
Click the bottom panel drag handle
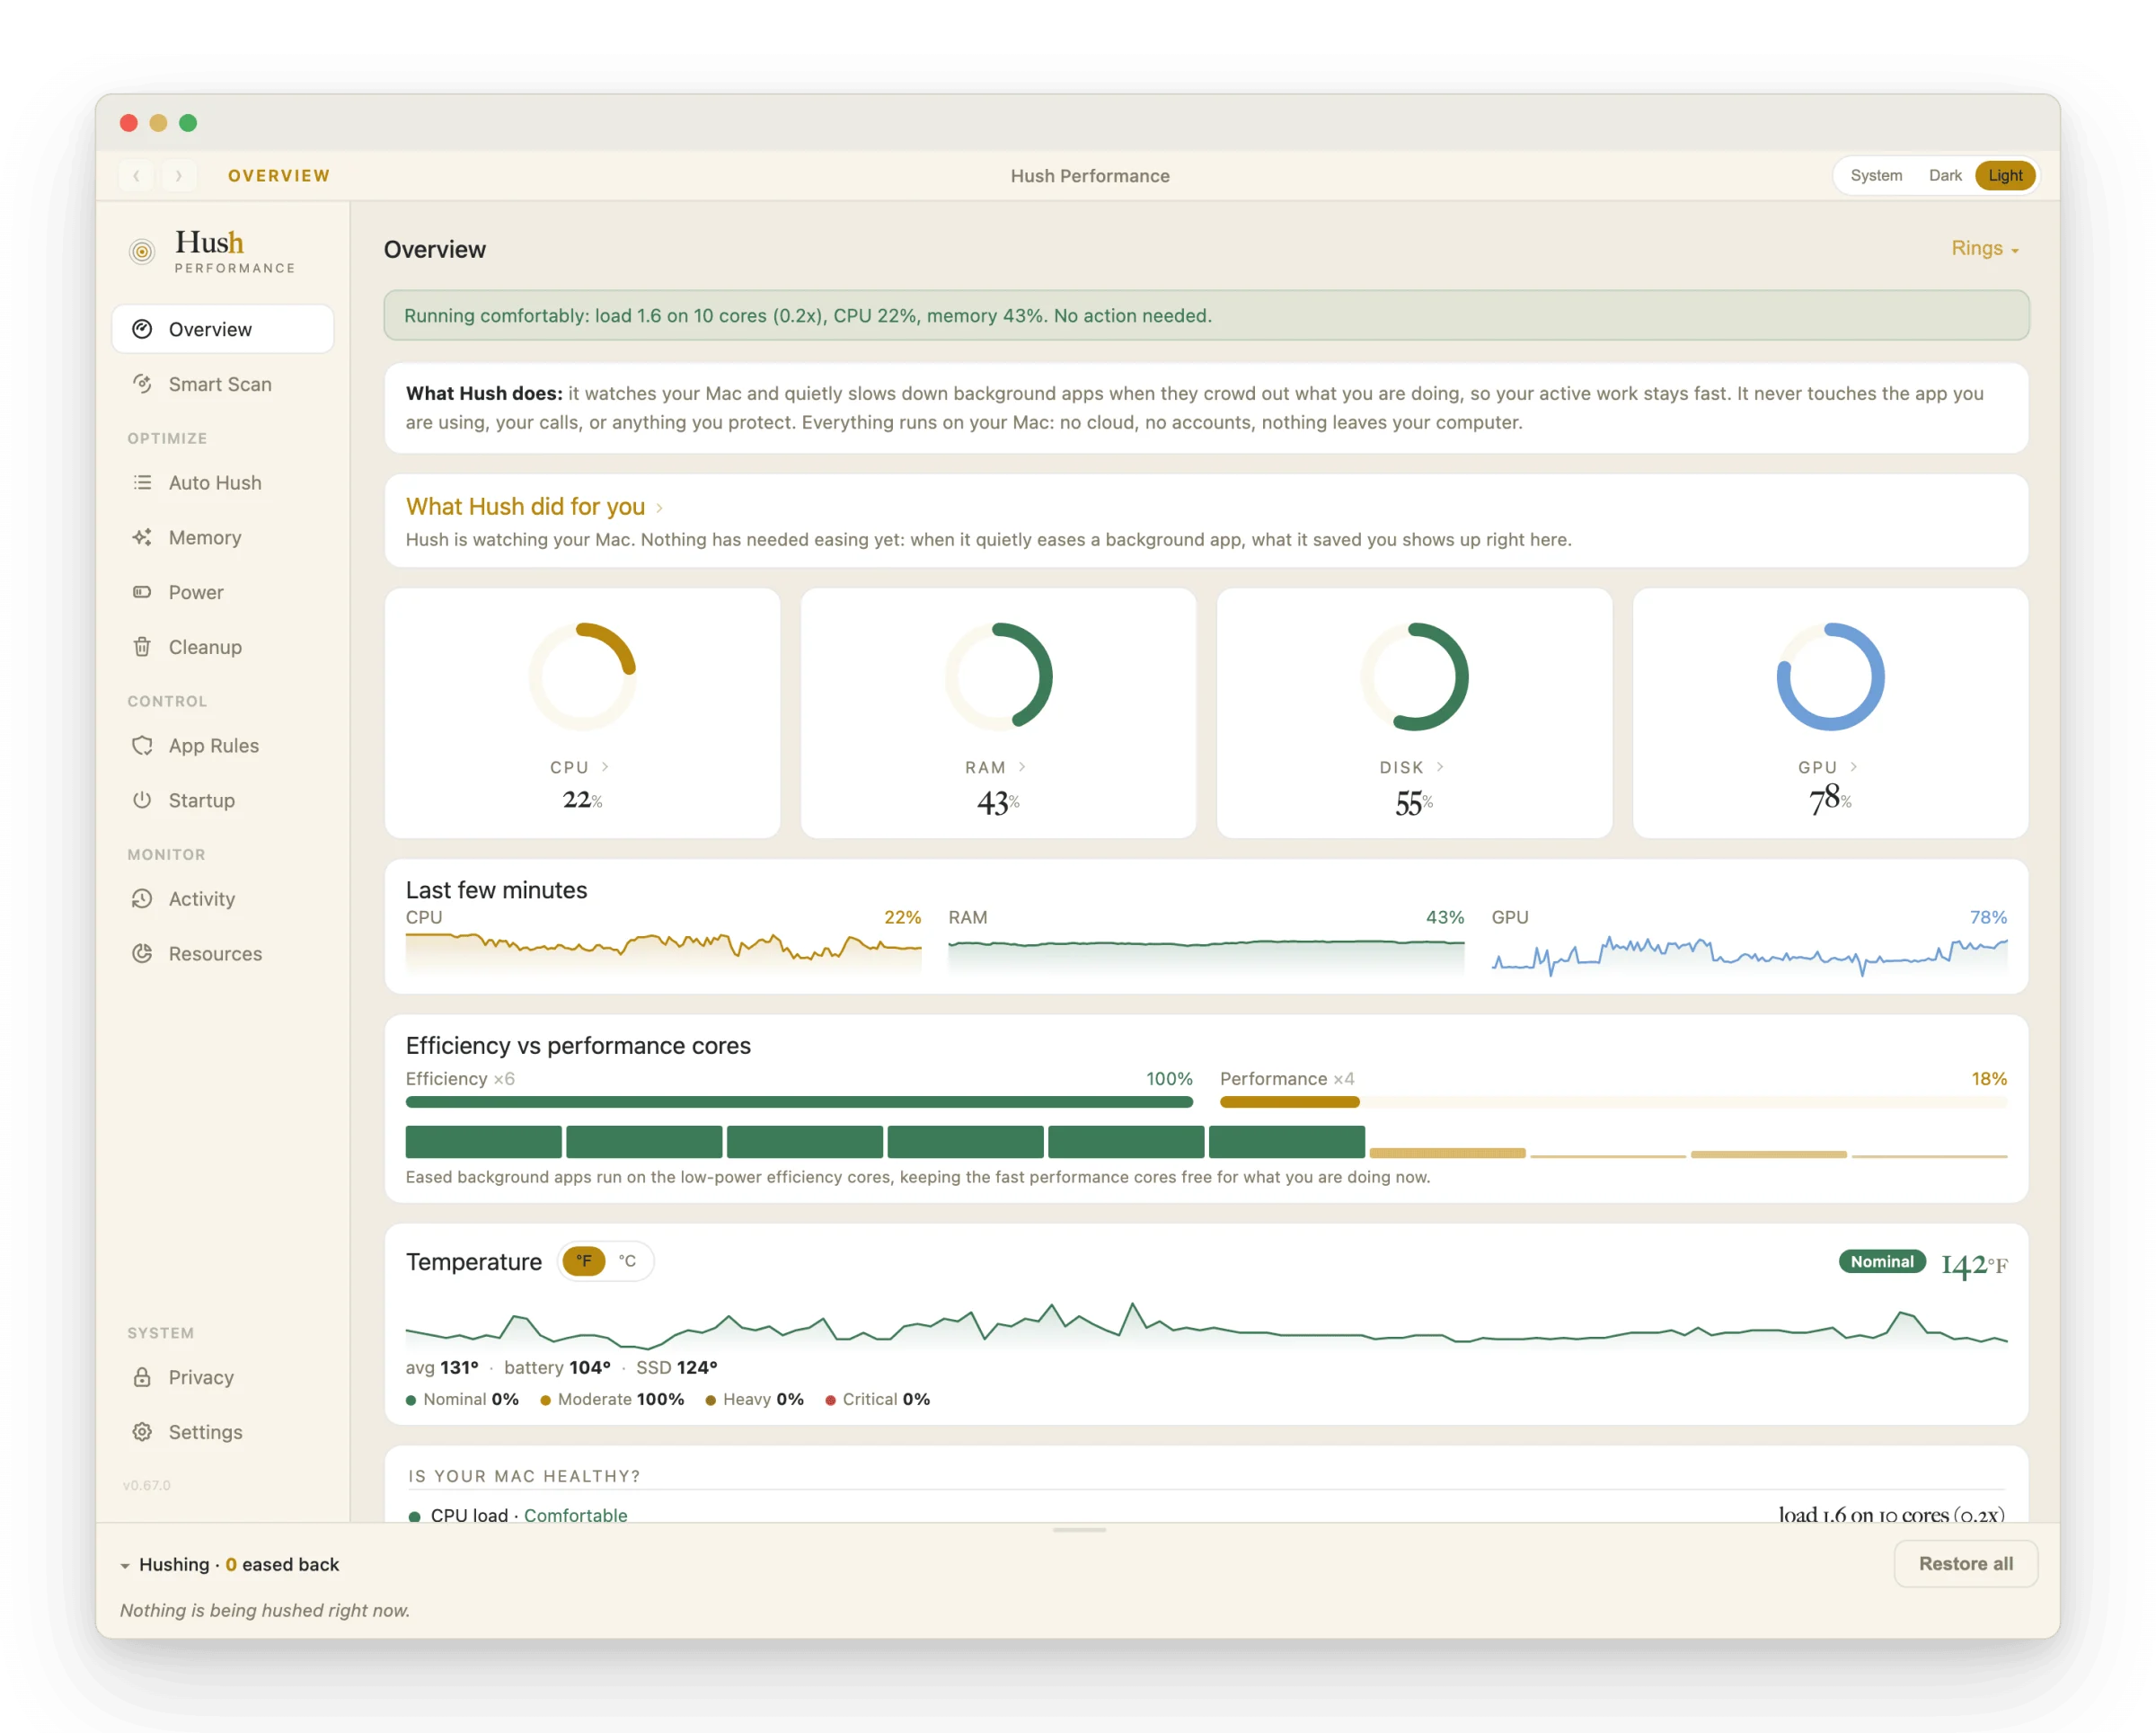click(x=1078, y=1530)
